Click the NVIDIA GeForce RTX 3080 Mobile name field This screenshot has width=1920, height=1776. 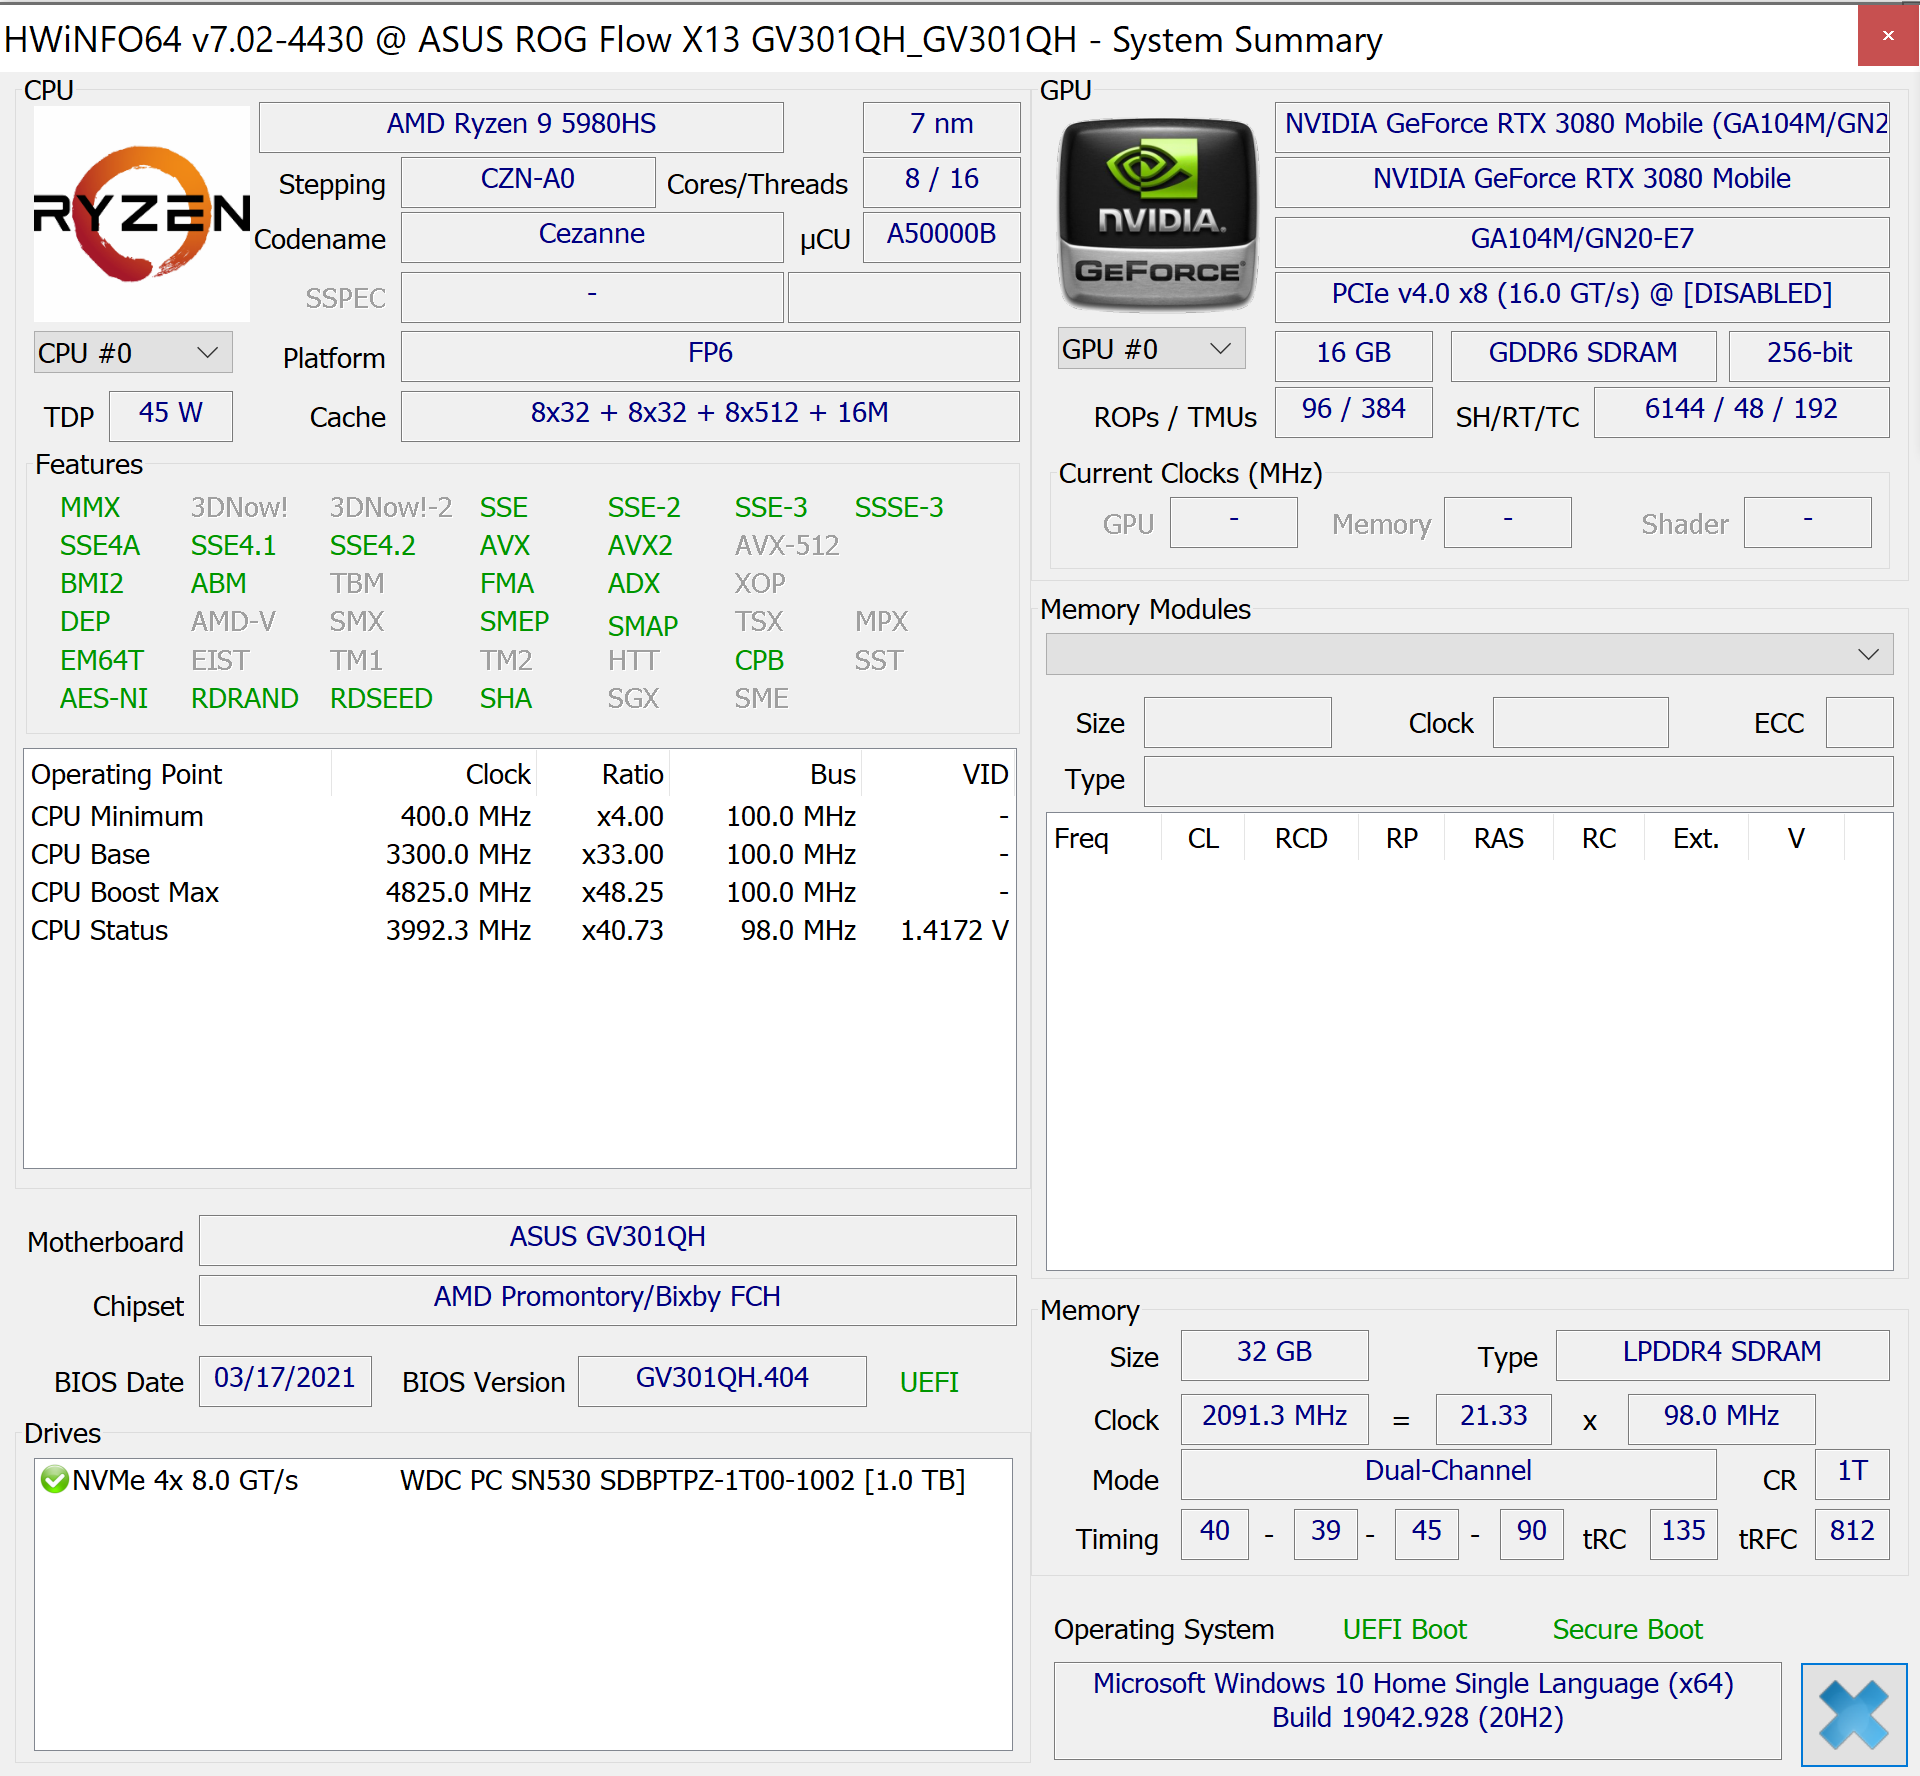(1582, 180)
